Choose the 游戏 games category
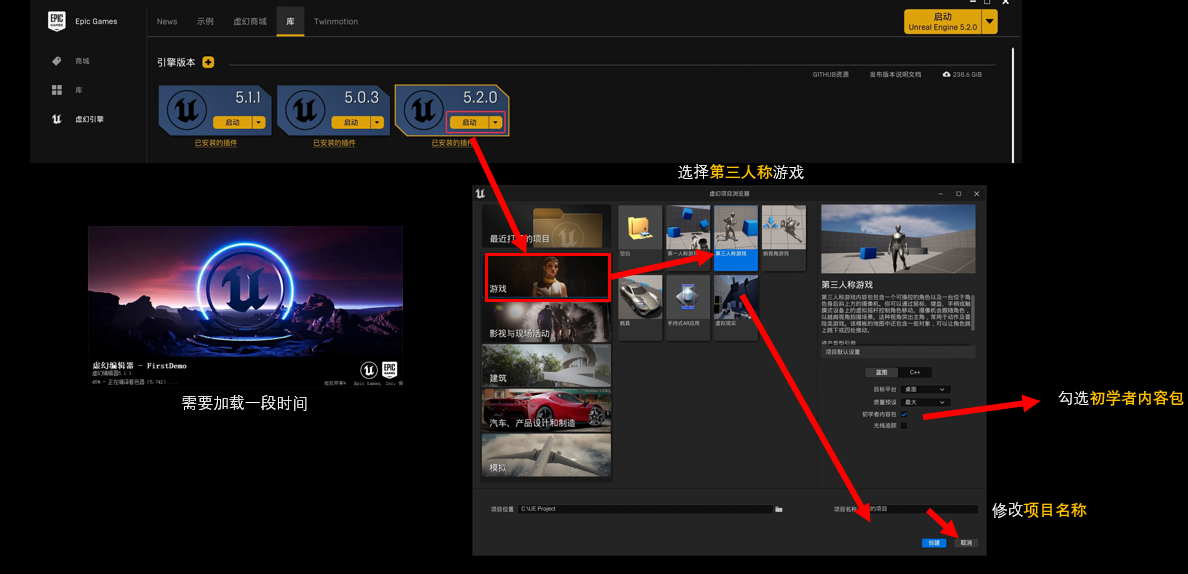Viewport: 1188px width, 574px height. coord(547,277)
